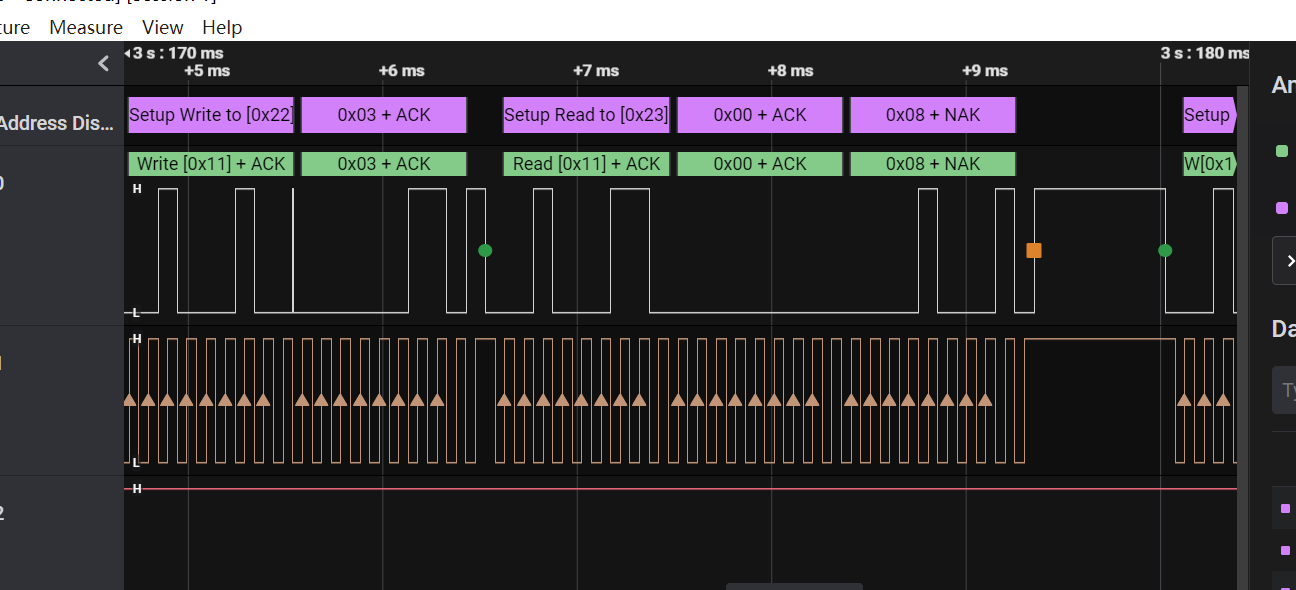Open the View menu
1296x590 pixels.
[163, 27]
